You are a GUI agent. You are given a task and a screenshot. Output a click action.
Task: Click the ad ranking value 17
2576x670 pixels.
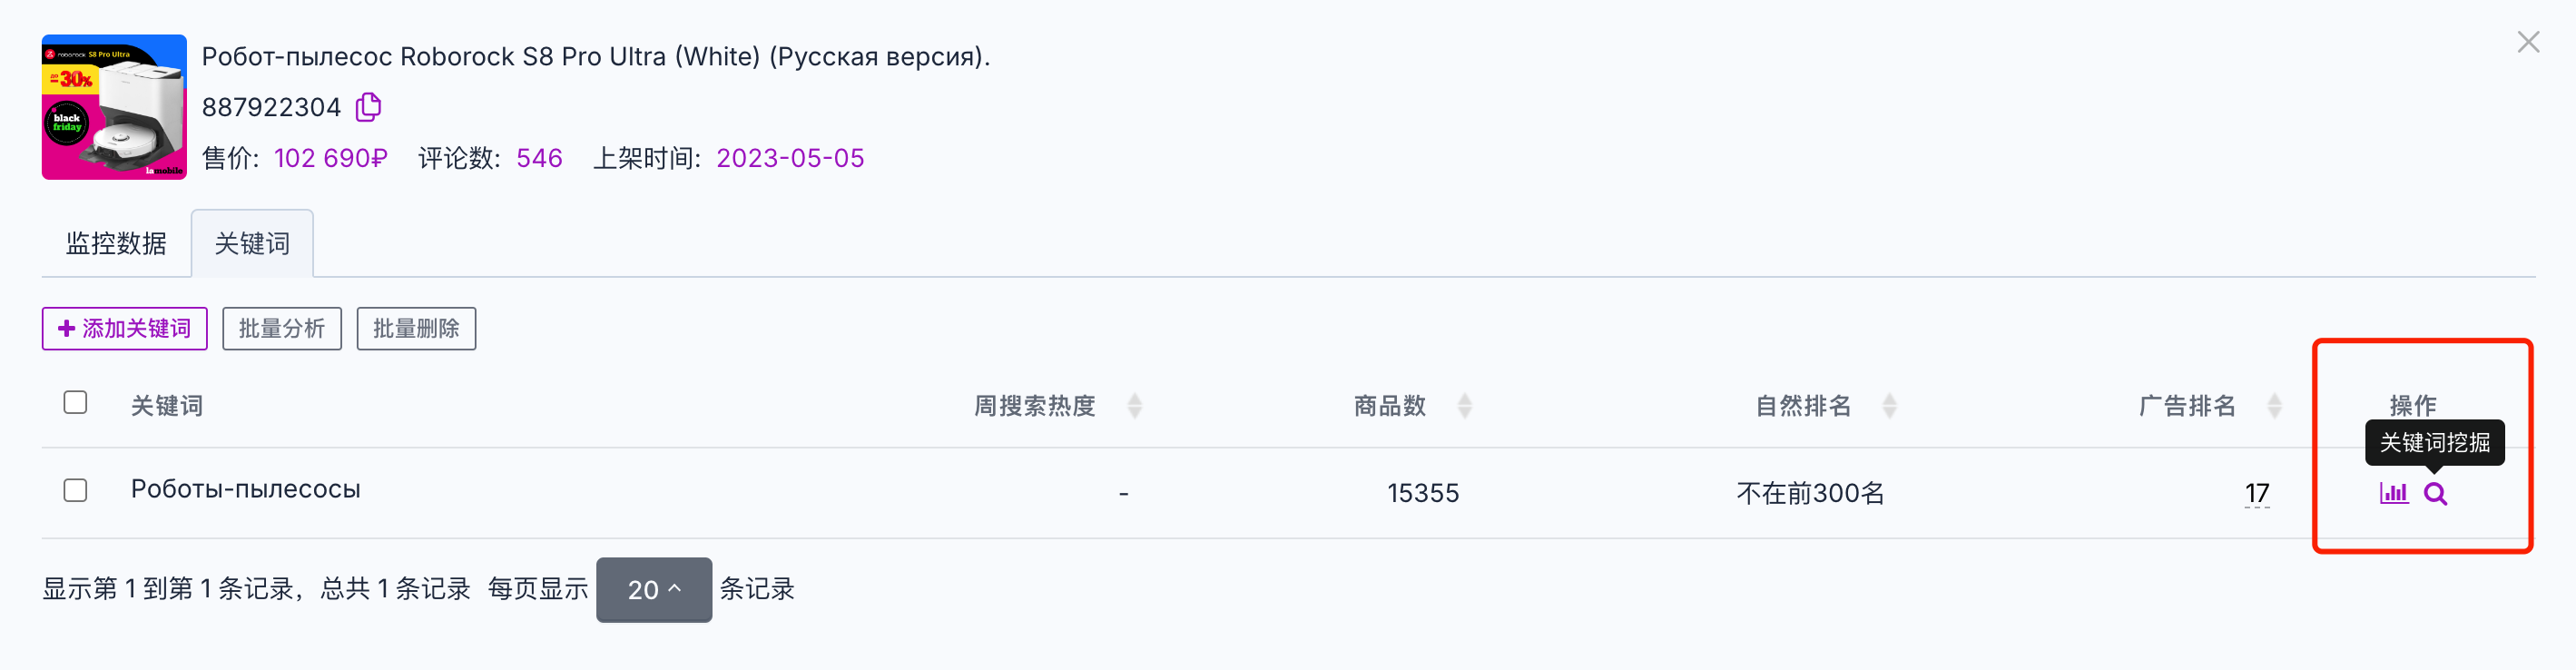pos(2257,493)
